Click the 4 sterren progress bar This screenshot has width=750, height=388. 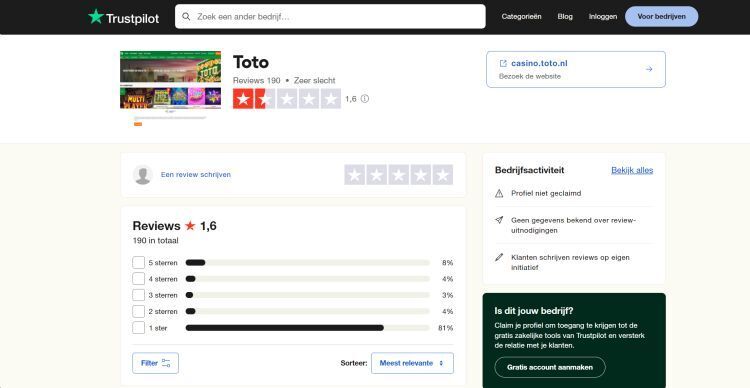pyautogui.click(x=308, y=279)
